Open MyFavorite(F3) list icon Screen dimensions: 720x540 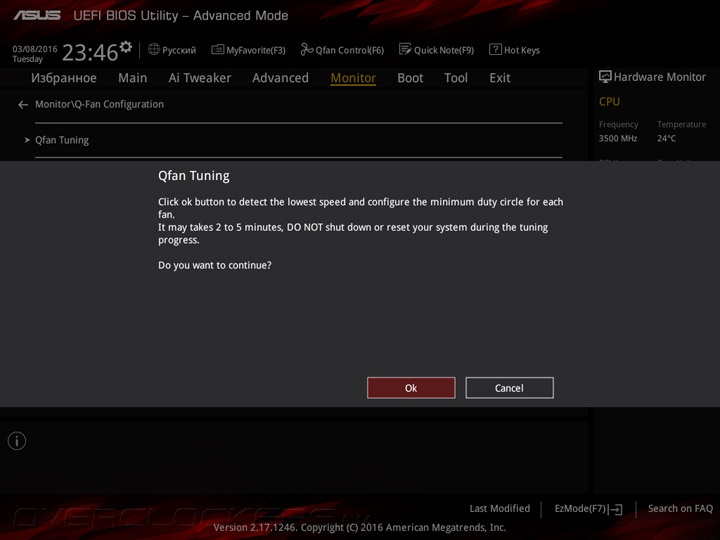click(217, 50)
